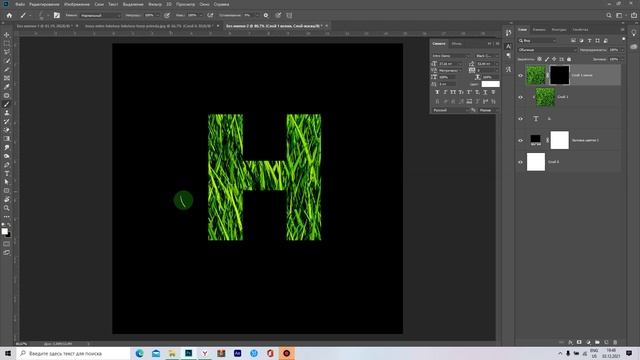Select the Hand tool

[x=7, y=200]
